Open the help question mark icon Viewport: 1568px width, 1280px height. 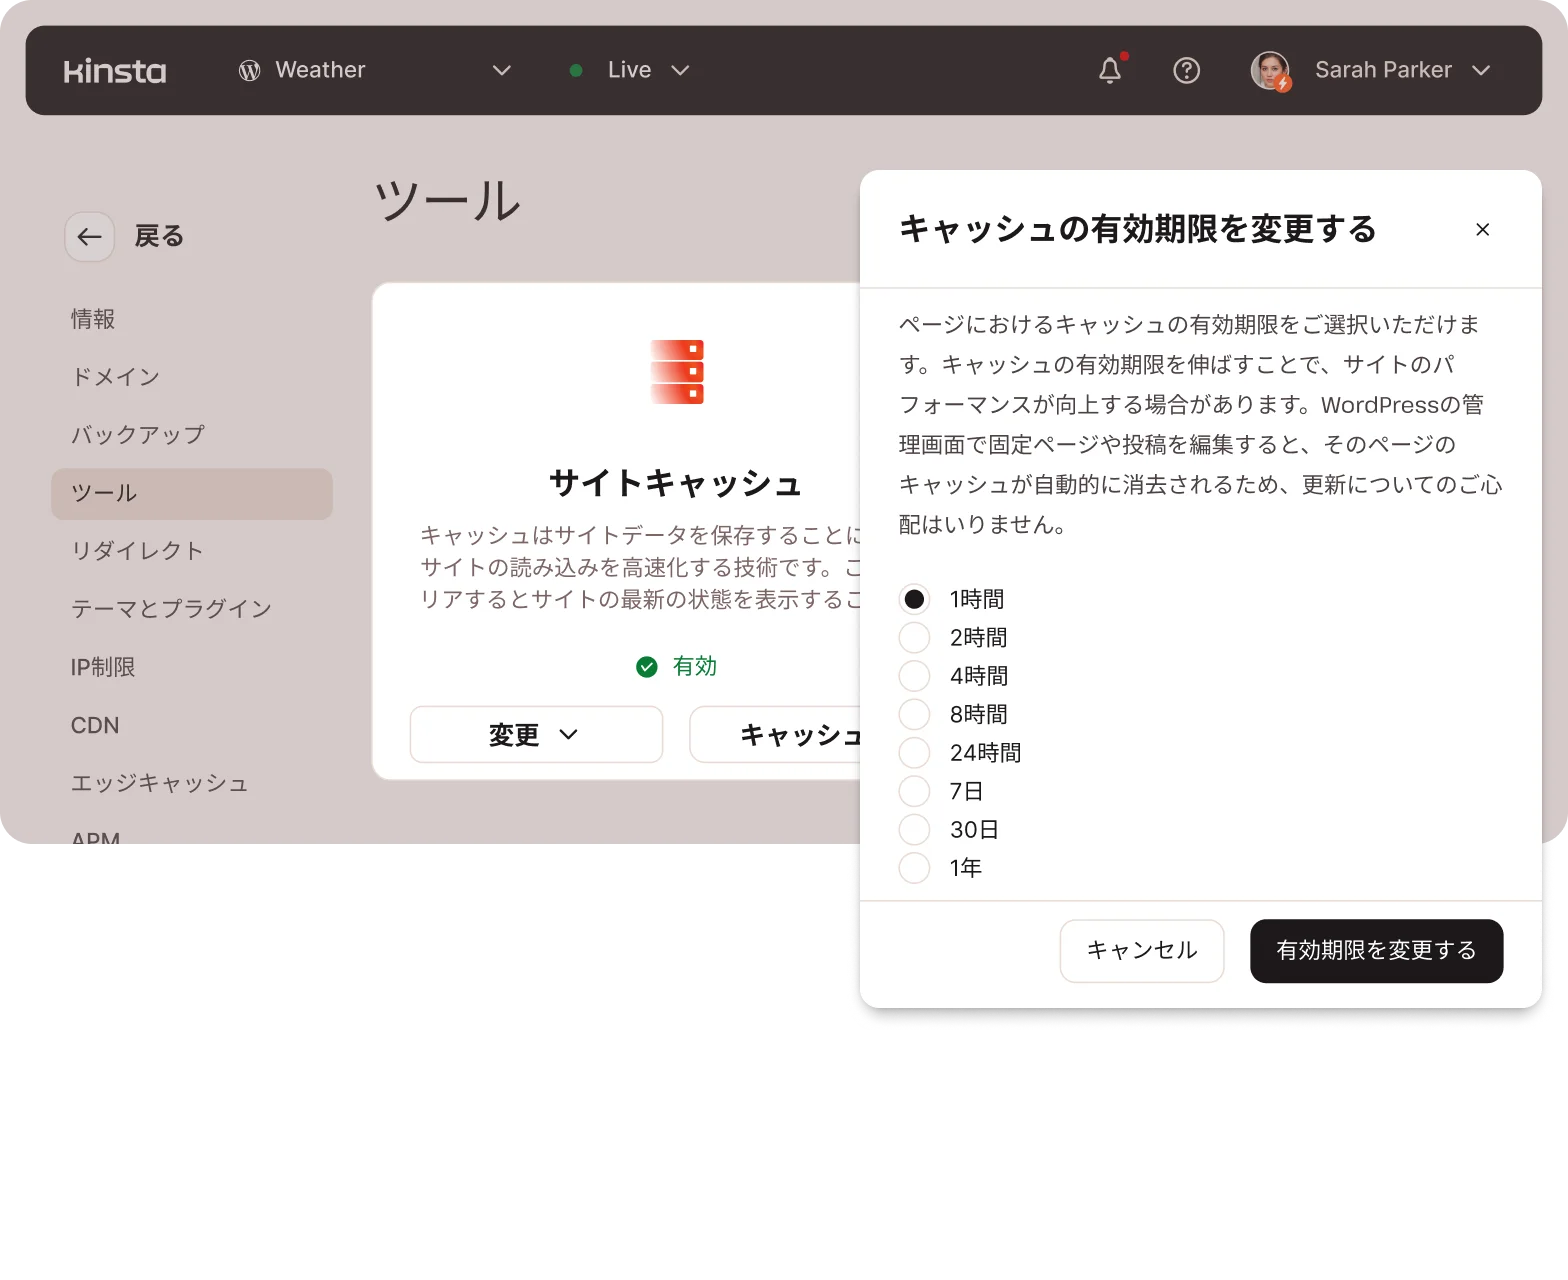[1186, 70]
